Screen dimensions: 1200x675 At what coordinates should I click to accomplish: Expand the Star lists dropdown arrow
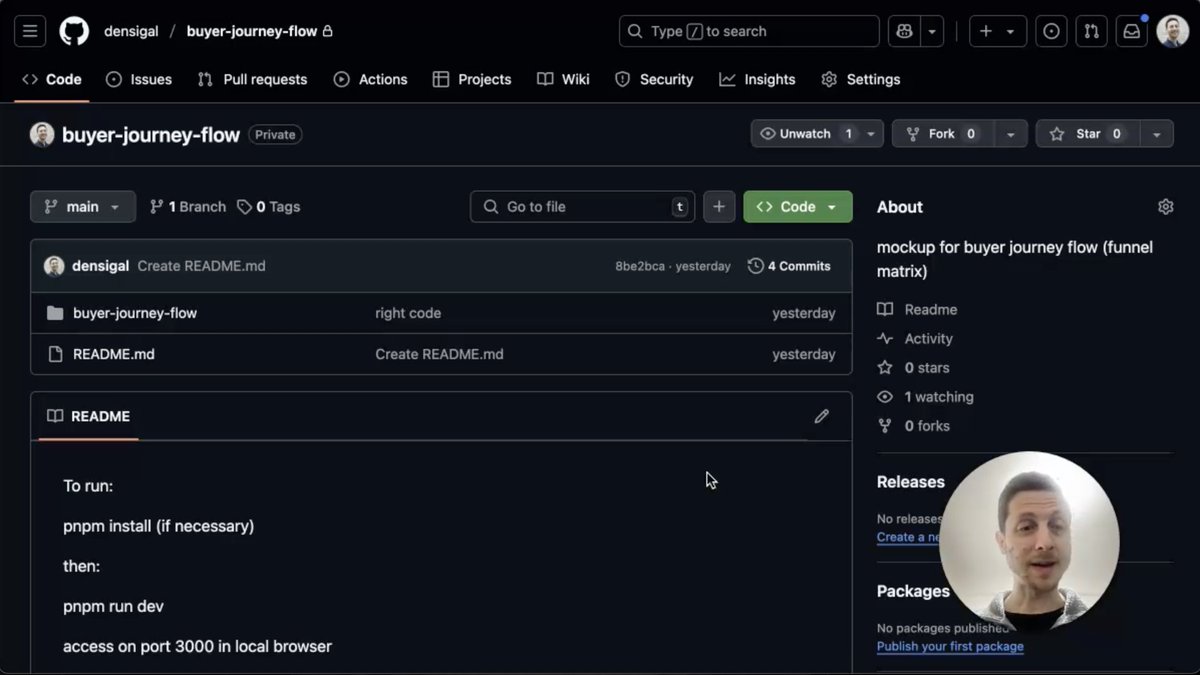click(1156, 134)
